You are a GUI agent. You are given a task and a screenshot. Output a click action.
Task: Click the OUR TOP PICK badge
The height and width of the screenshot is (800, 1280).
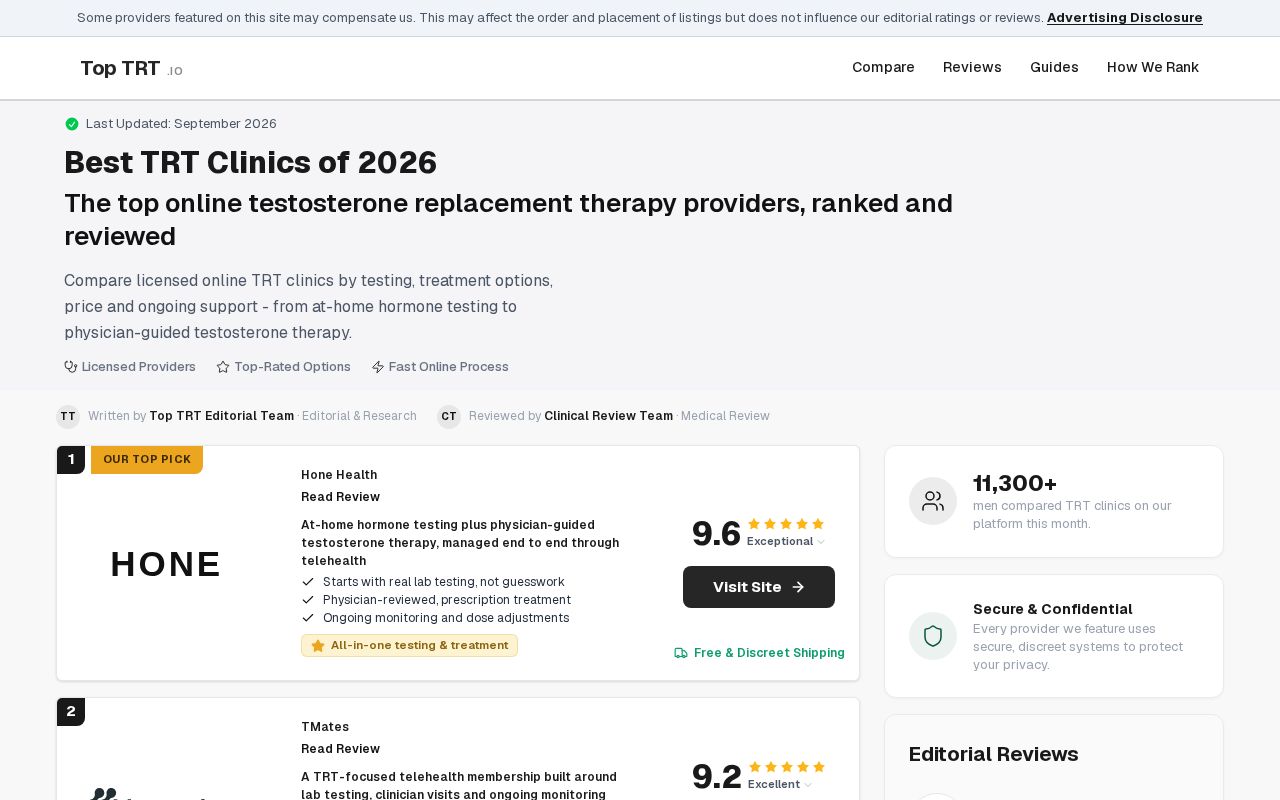147,460
